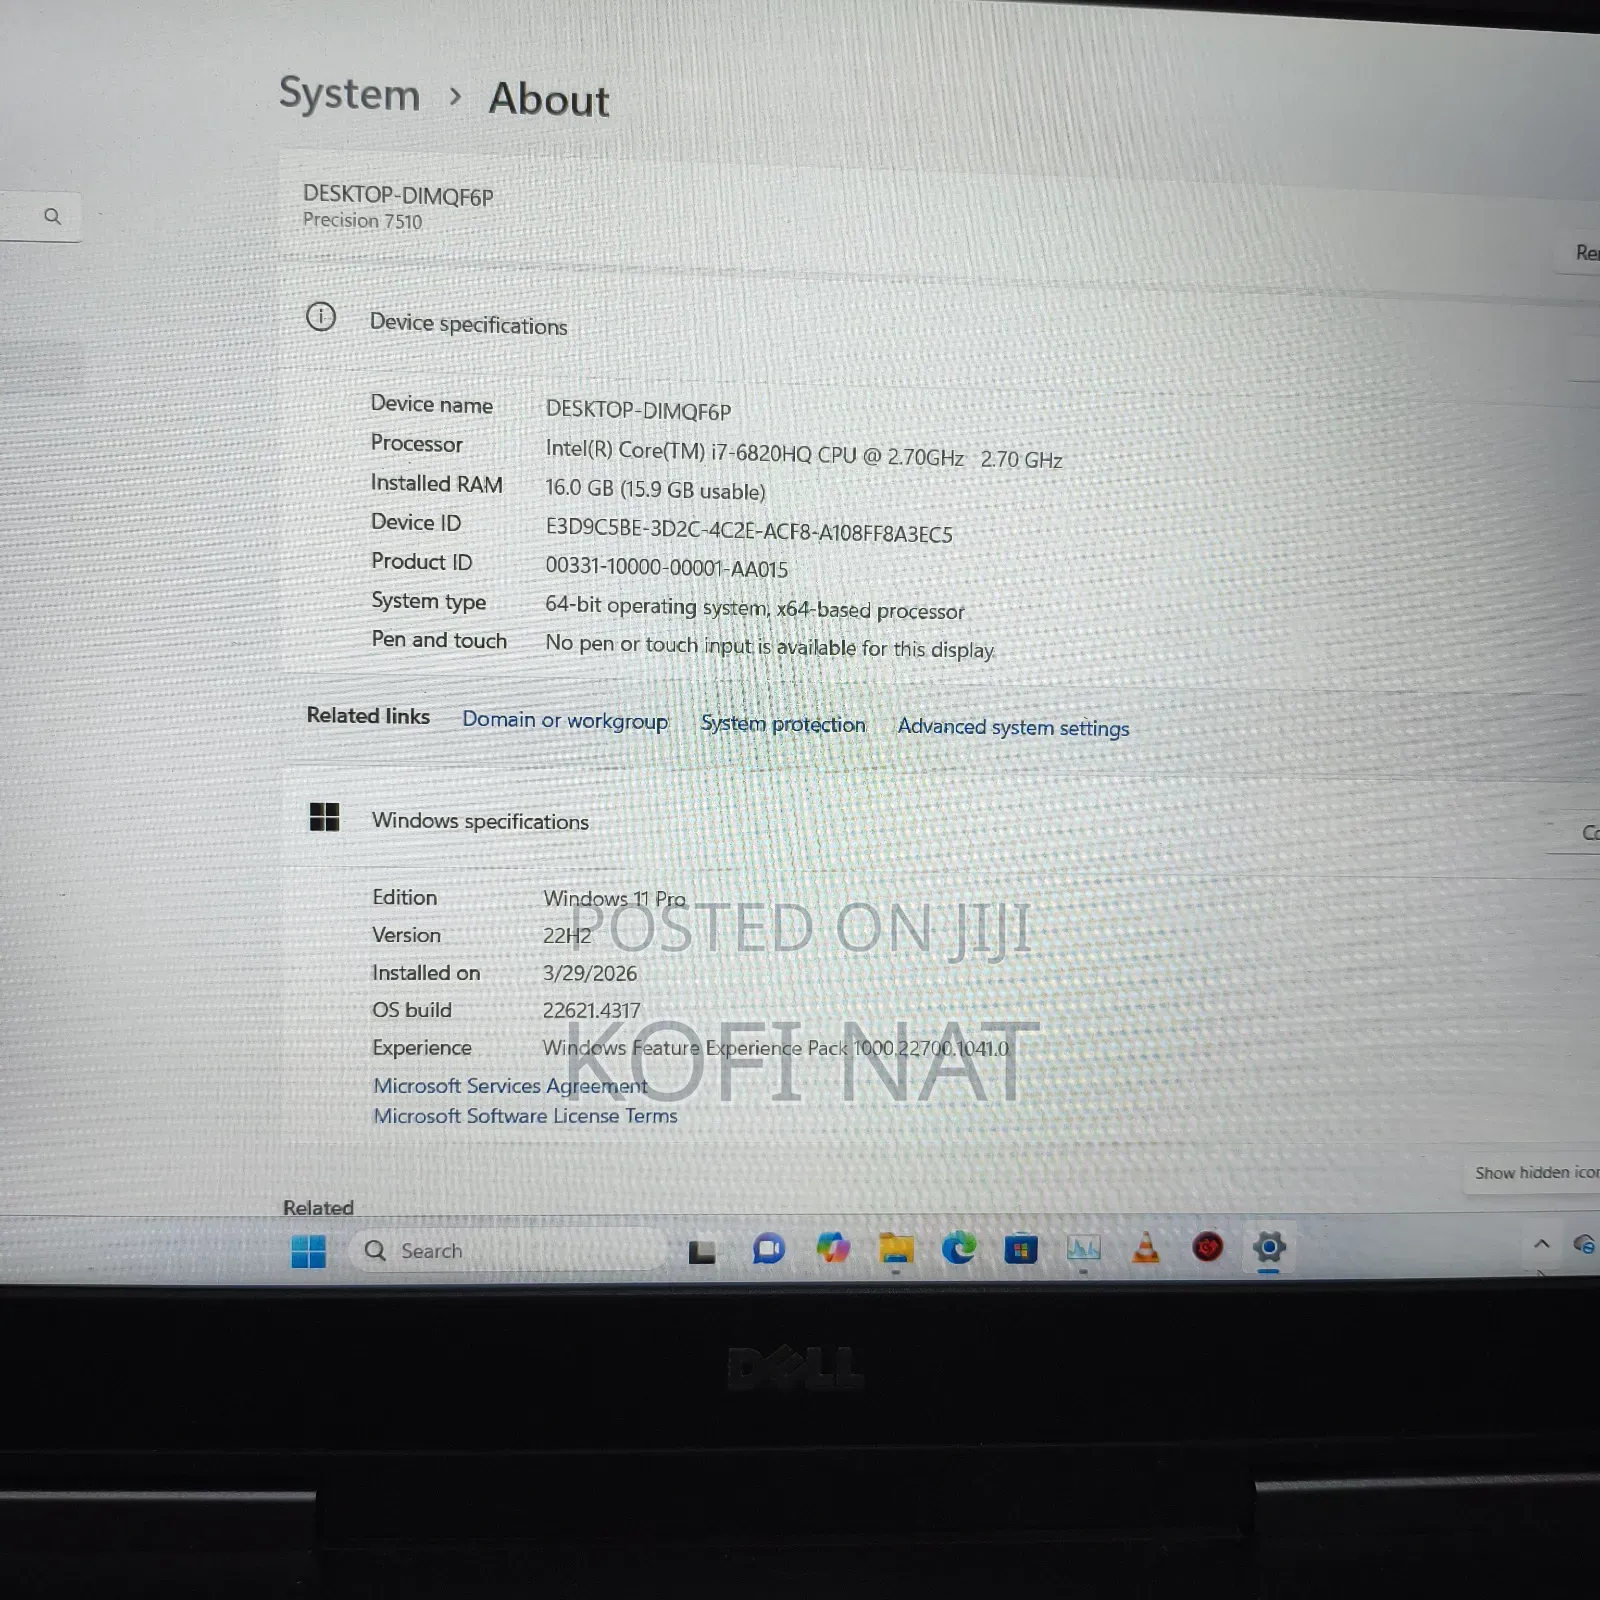1600x1600 pixels.
Task: Click the About breadcrumb heading
Action: point(549,100)
